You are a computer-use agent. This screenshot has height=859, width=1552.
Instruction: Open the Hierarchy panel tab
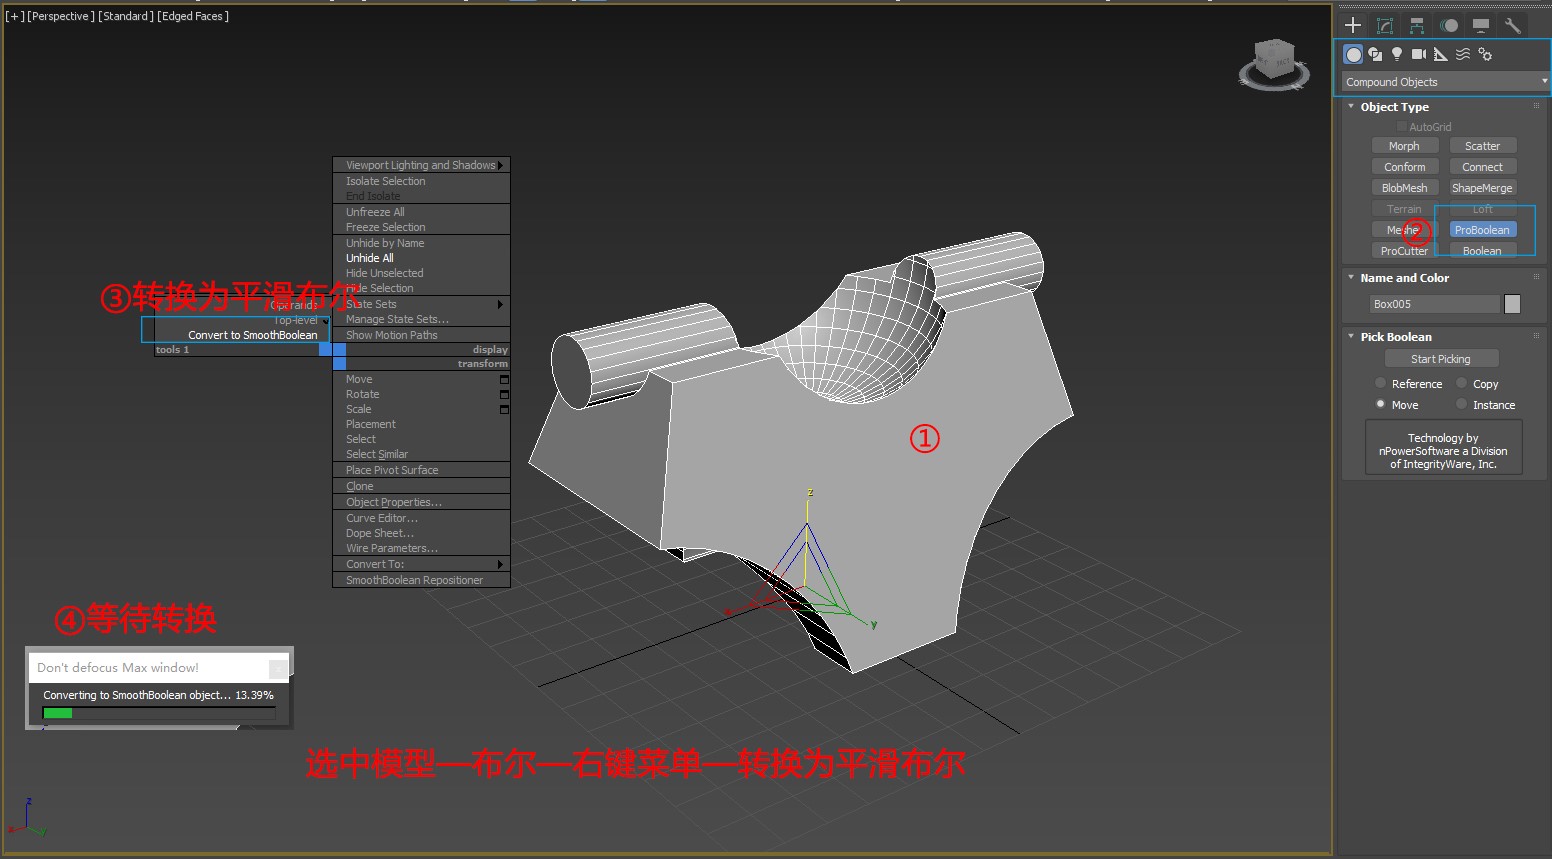pos(1417,26)
